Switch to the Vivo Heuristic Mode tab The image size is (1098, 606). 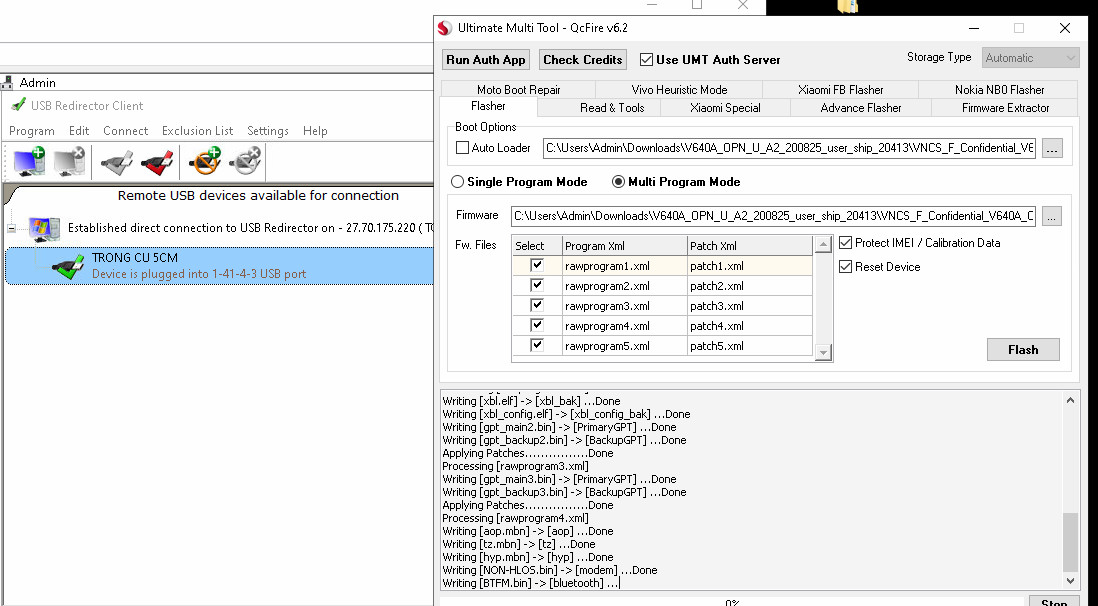tap(679, 90)
